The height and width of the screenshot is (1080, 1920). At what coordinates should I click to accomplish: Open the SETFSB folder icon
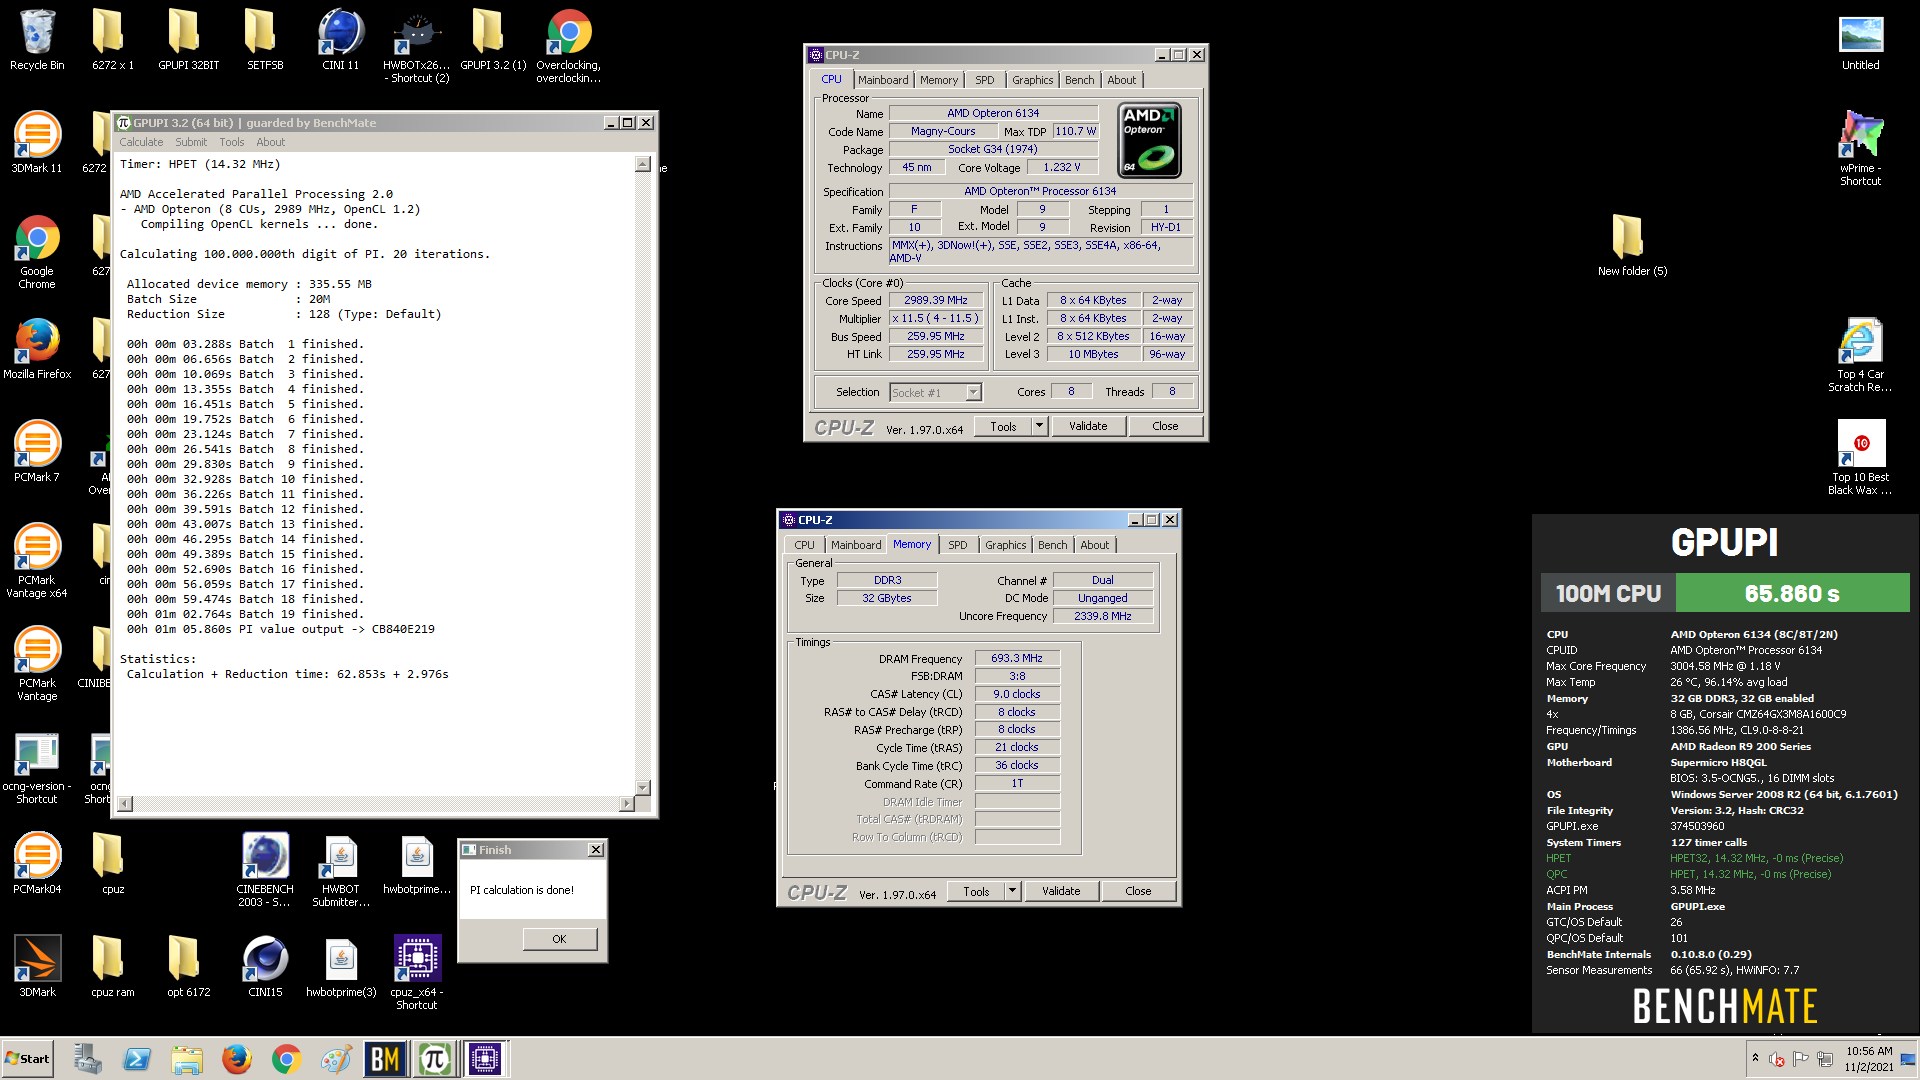265,40
